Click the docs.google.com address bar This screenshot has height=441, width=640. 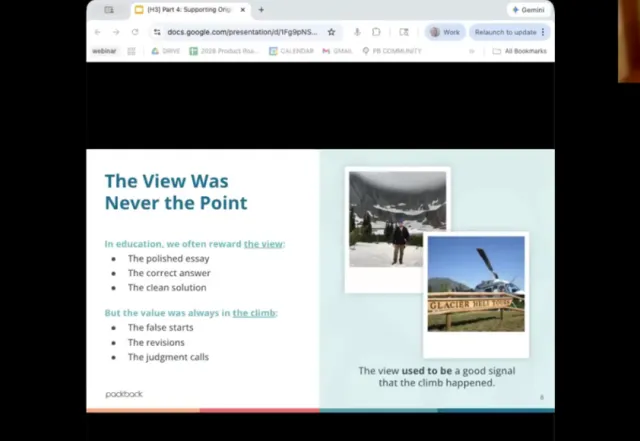coord(240,32)
